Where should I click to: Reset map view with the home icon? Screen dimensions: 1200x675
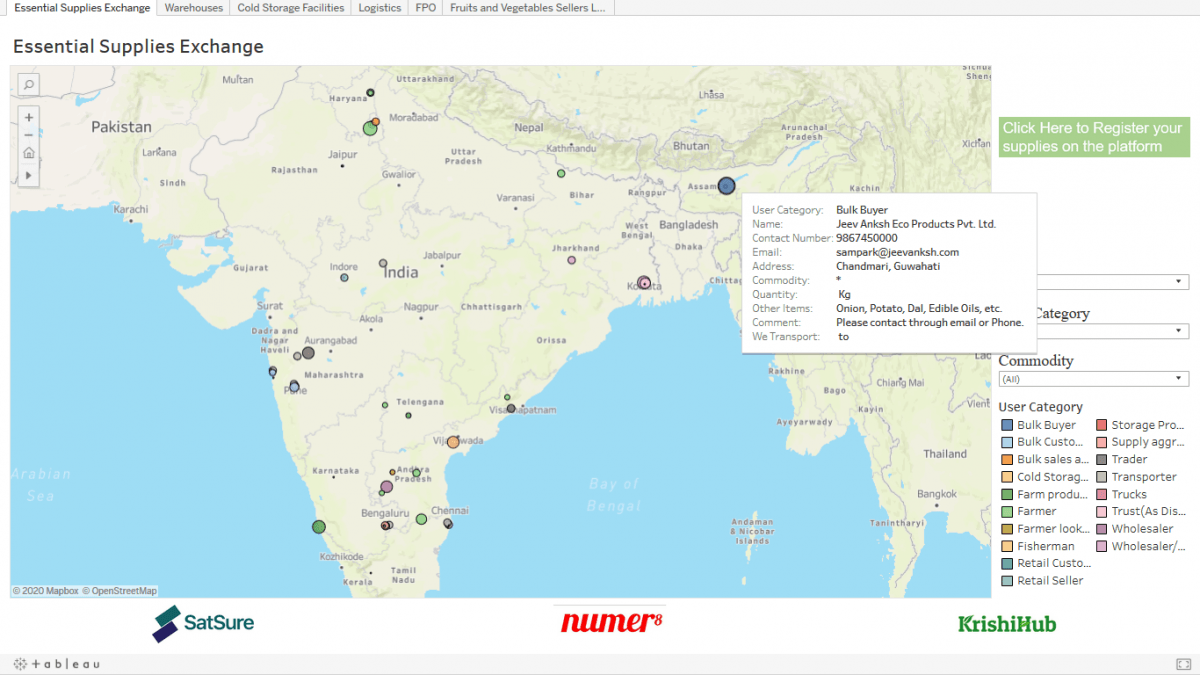click(x=29, y=153)
